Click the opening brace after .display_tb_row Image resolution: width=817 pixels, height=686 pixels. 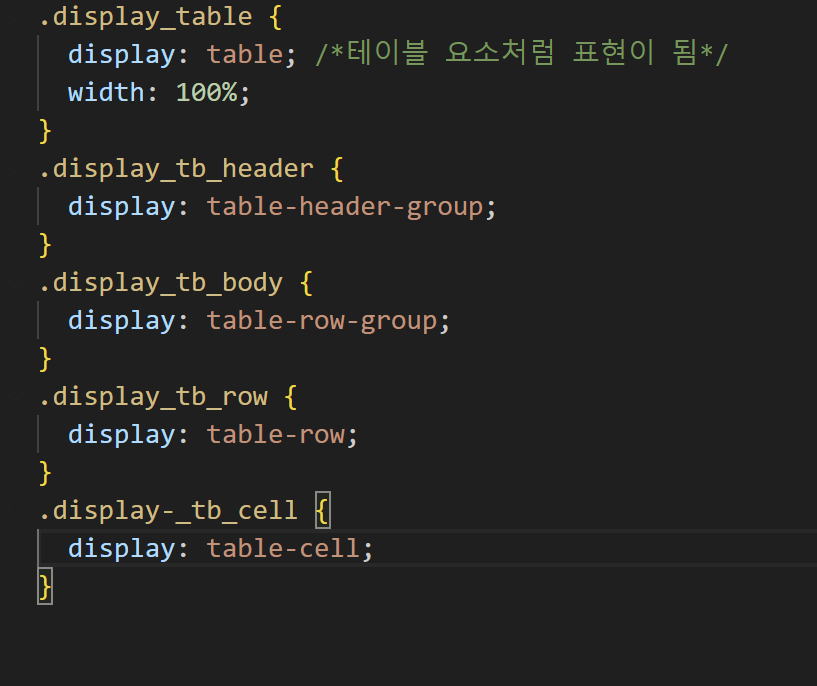tap(292, 398)
